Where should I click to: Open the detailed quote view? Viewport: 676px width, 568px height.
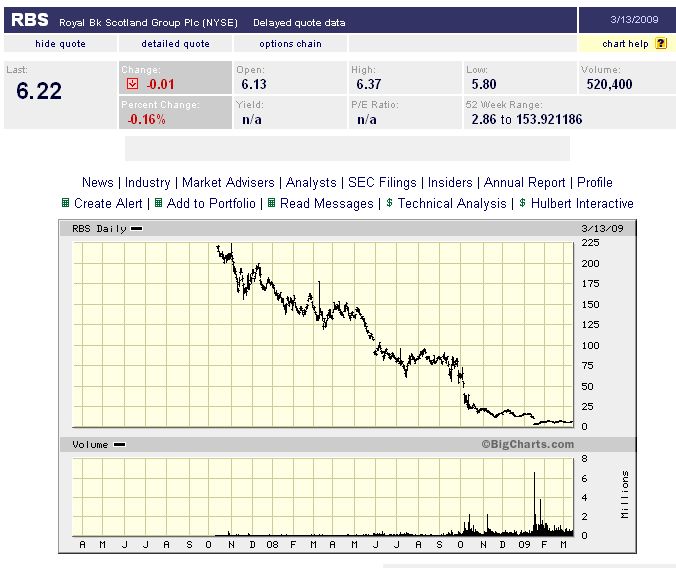point(175,44)
